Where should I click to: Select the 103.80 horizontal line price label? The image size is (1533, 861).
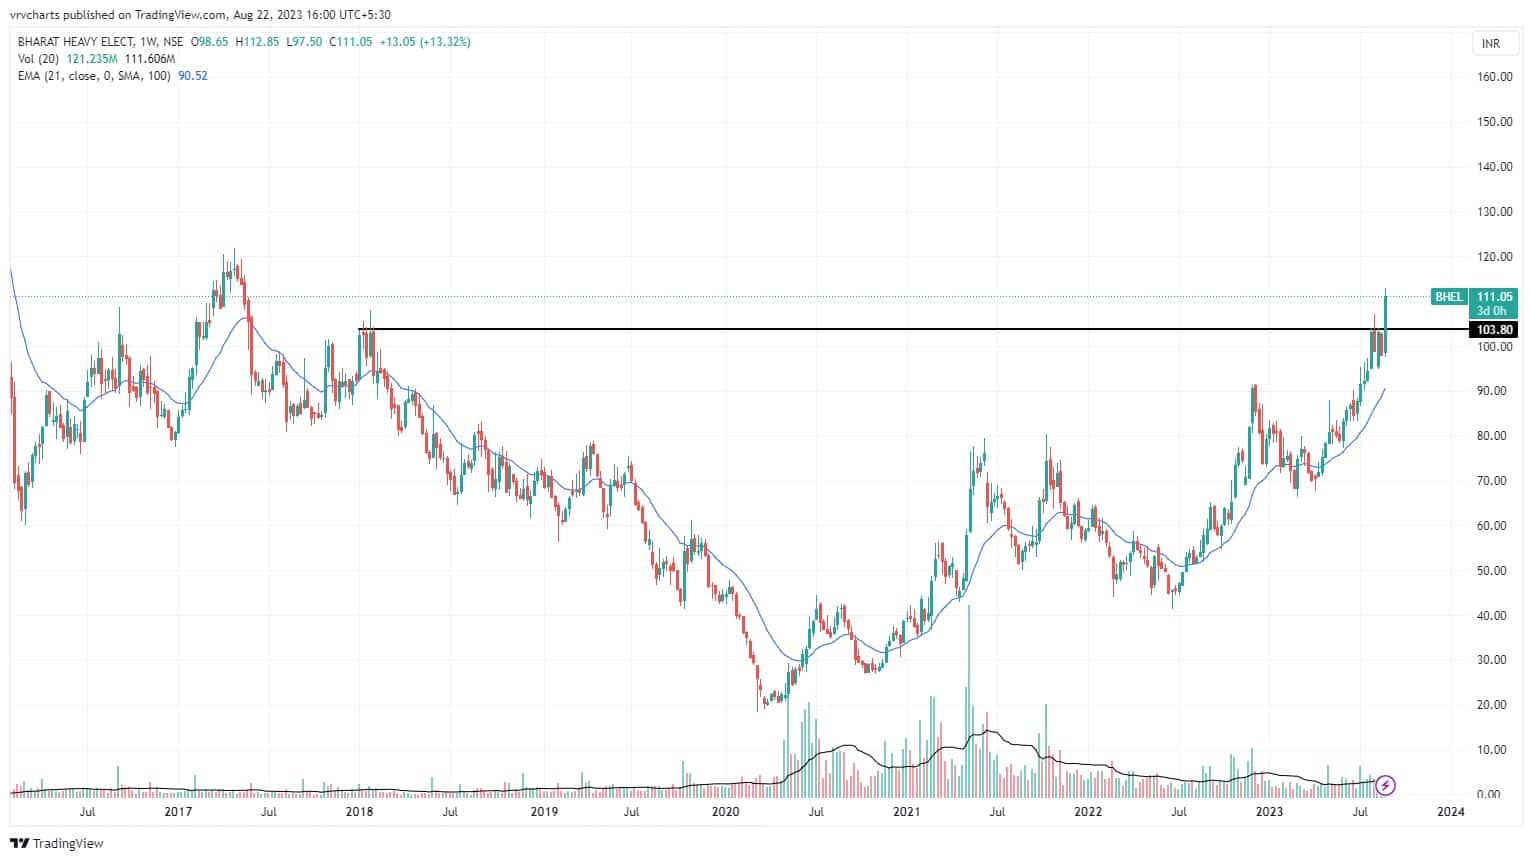(x=1494, y=330)
